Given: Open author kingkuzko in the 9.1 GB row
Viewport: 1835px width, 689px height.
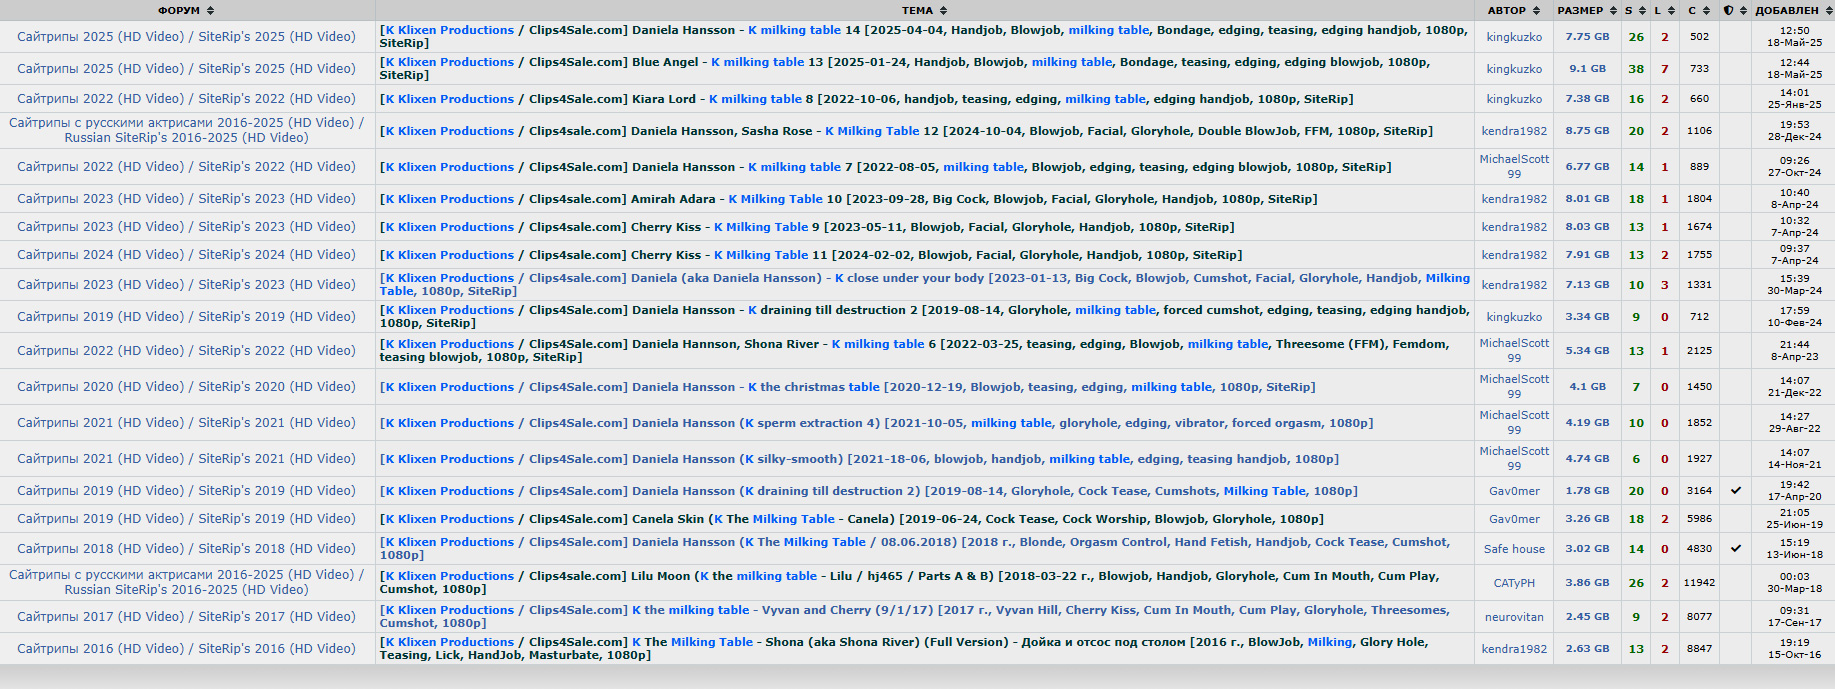Looking at the screenshot, I should tap(1514, 69).
